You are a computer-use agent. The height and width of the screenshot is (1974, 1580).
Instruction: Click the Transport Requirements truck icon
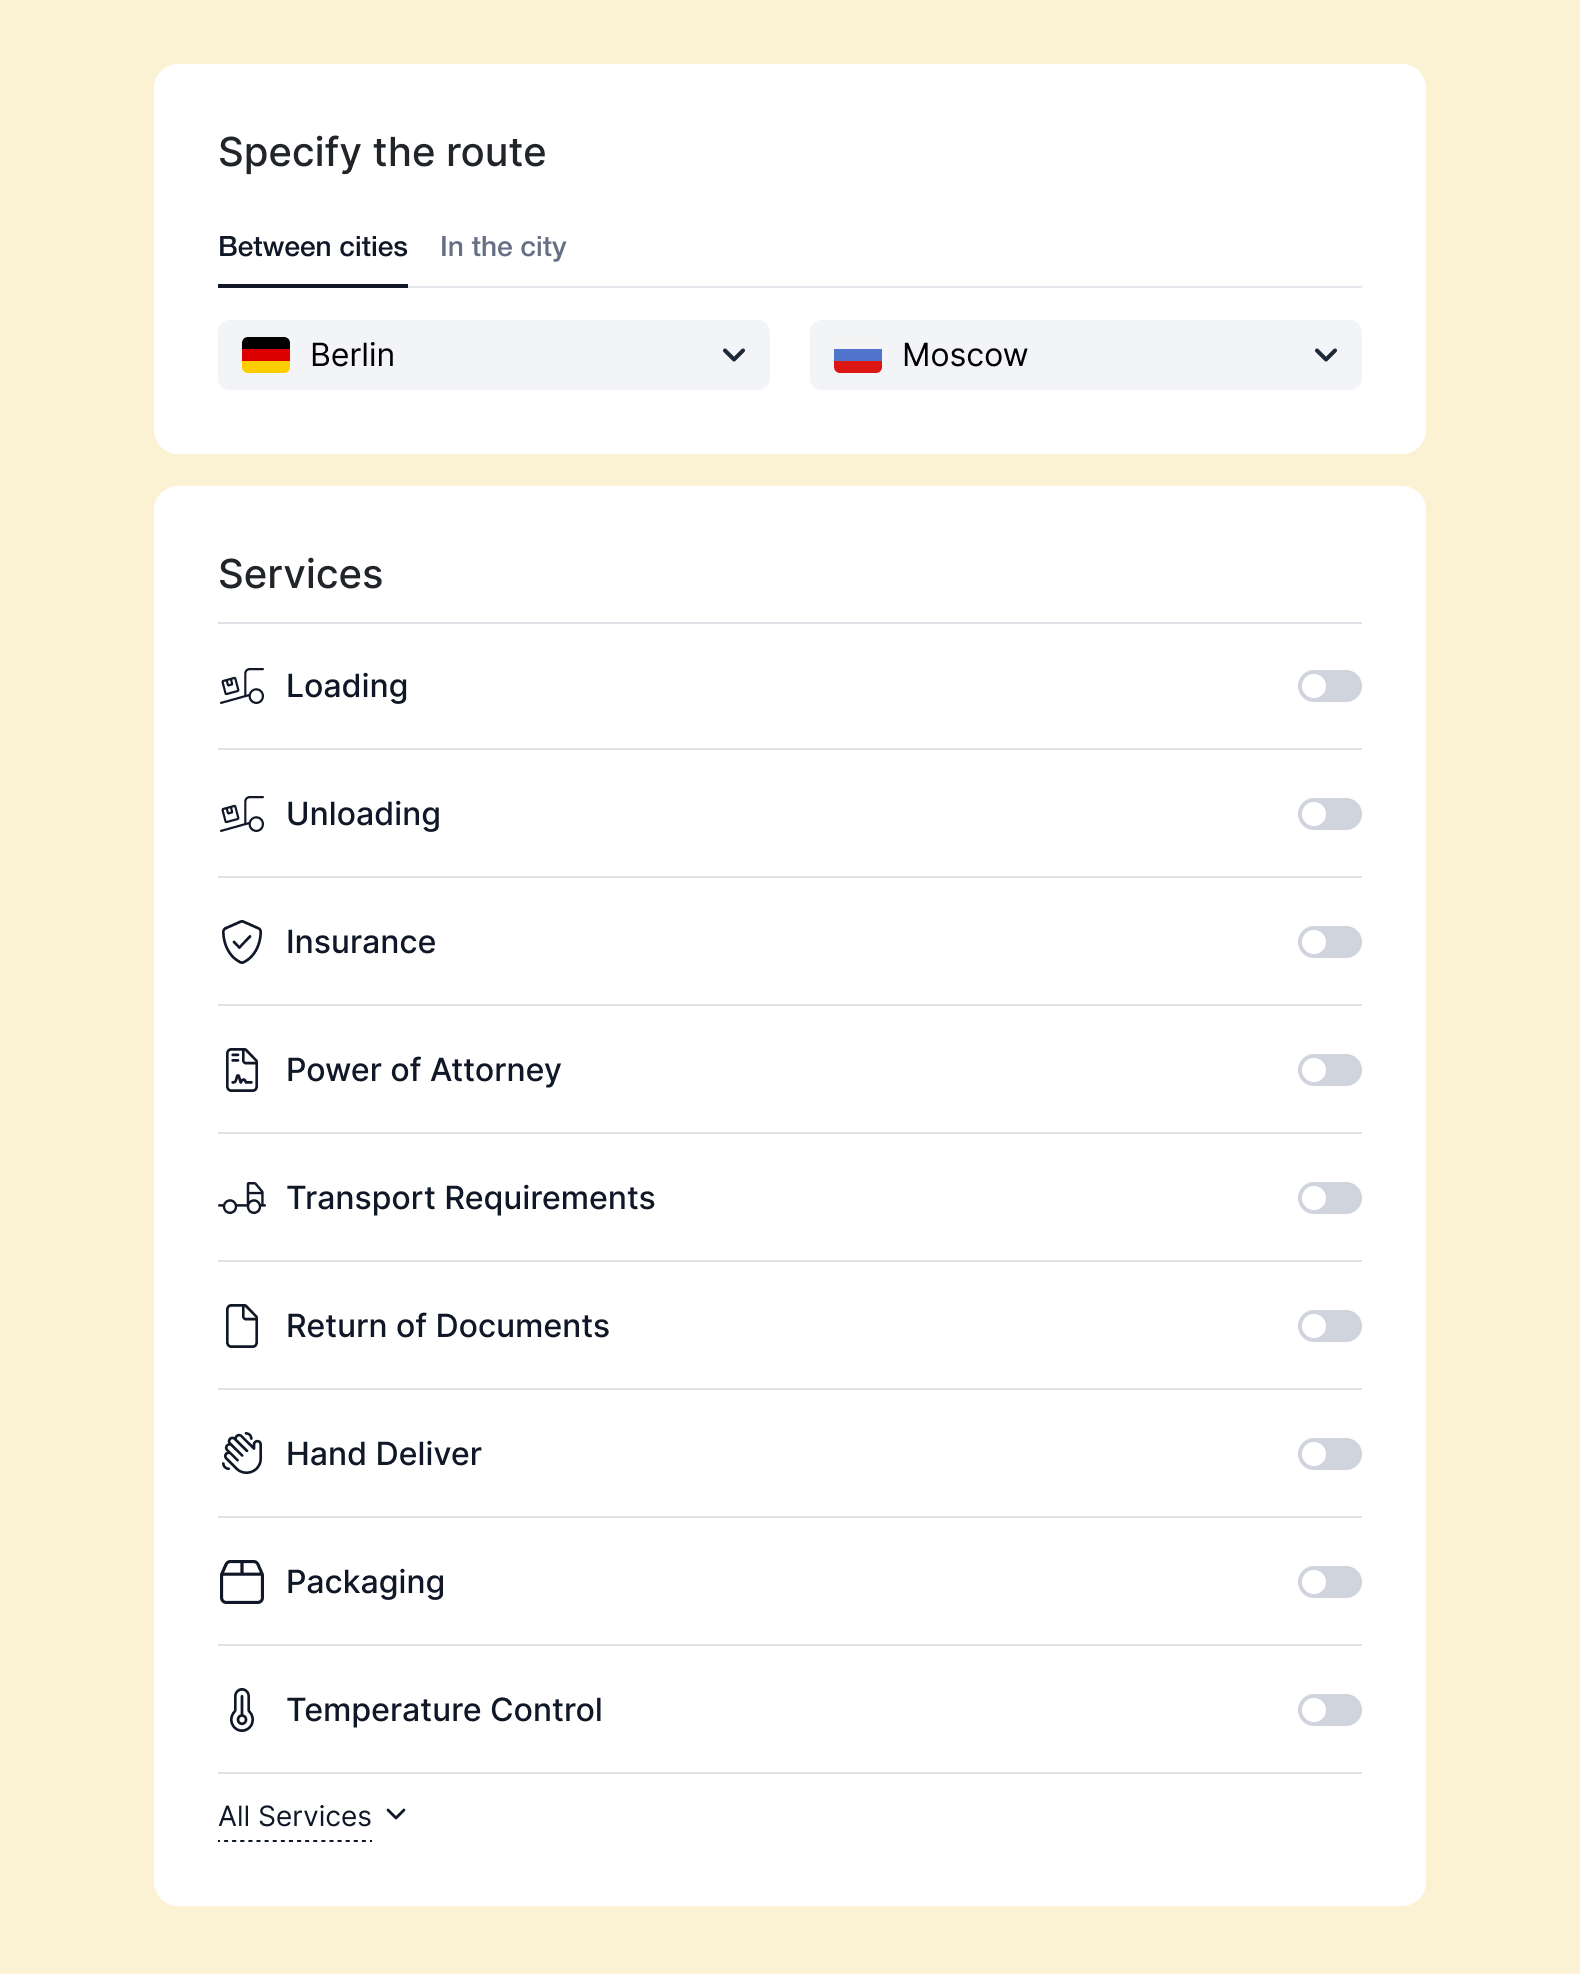click(x=242, y=1198)
